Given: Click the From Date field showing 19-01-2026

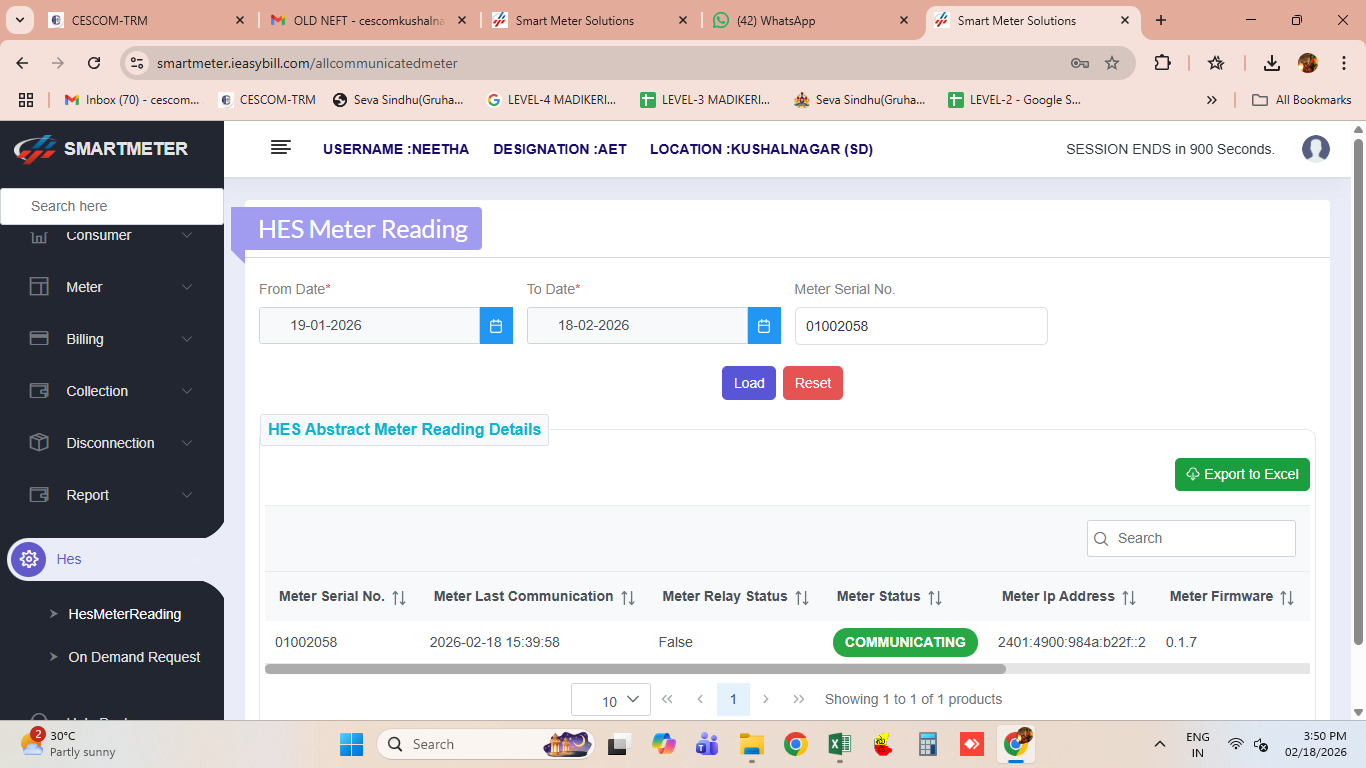Looking at the screenshot, I should (x=369, y=326).
